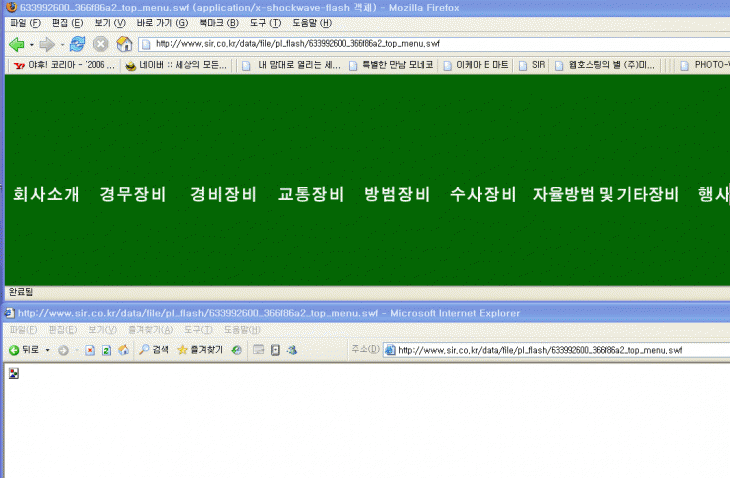Open Firefox 북마크 (B) menu

point(219,23)
